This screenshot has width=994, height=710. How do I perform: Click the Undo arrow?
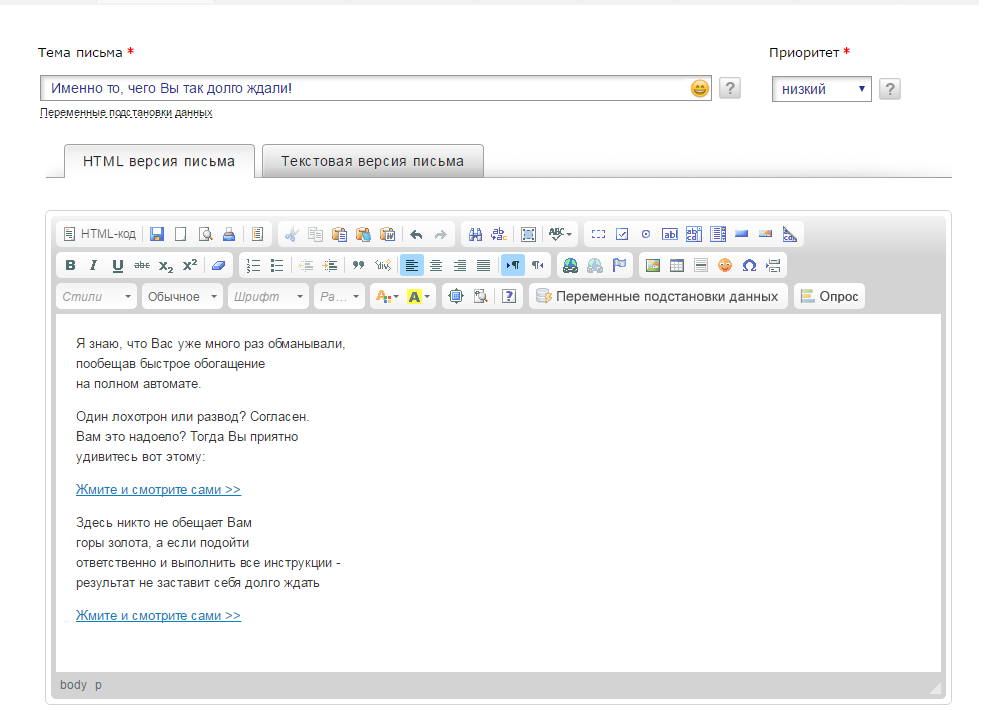coord(416,235)
